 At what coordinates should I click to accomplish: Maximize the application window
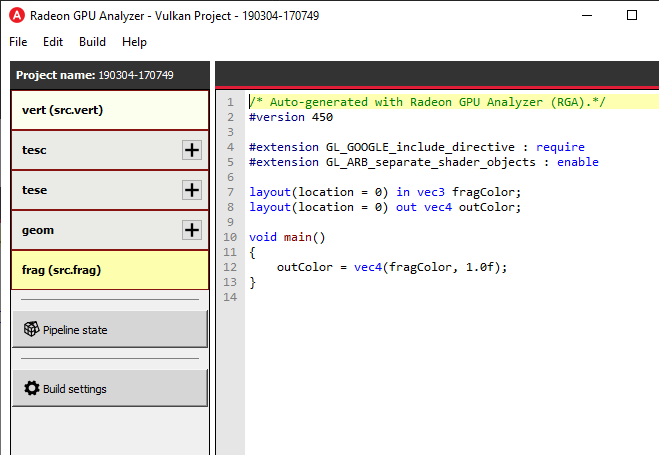pyautogui.click(x=631, y=16)
